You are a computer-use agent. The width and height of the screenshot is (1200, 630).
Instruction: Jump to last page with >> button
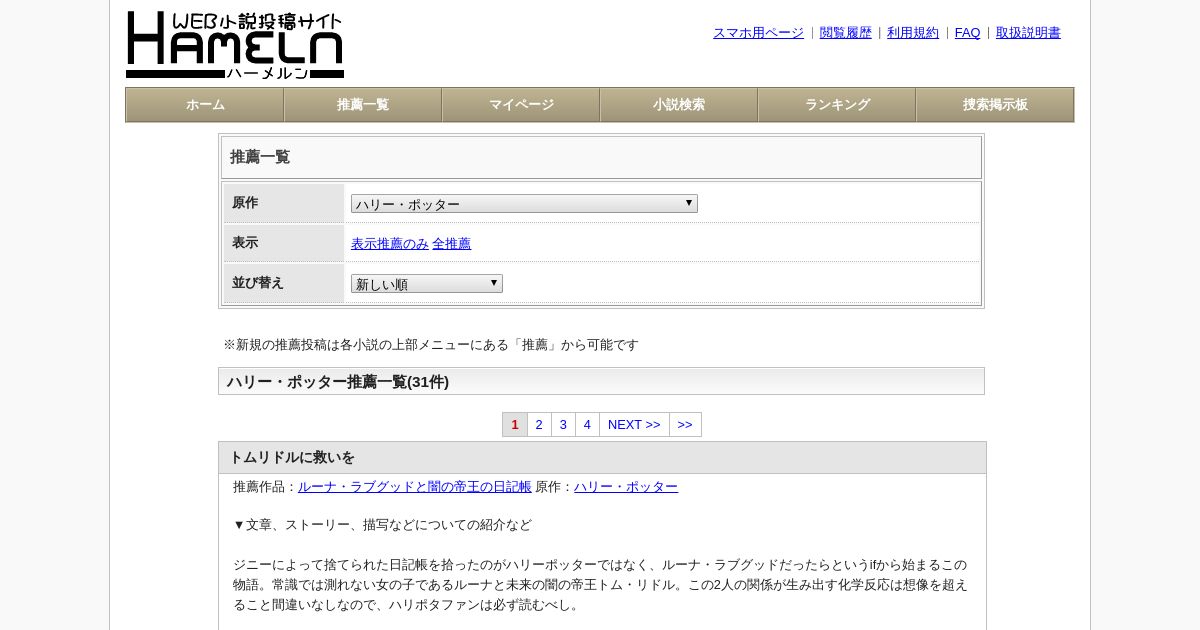[x=685, y=425]
